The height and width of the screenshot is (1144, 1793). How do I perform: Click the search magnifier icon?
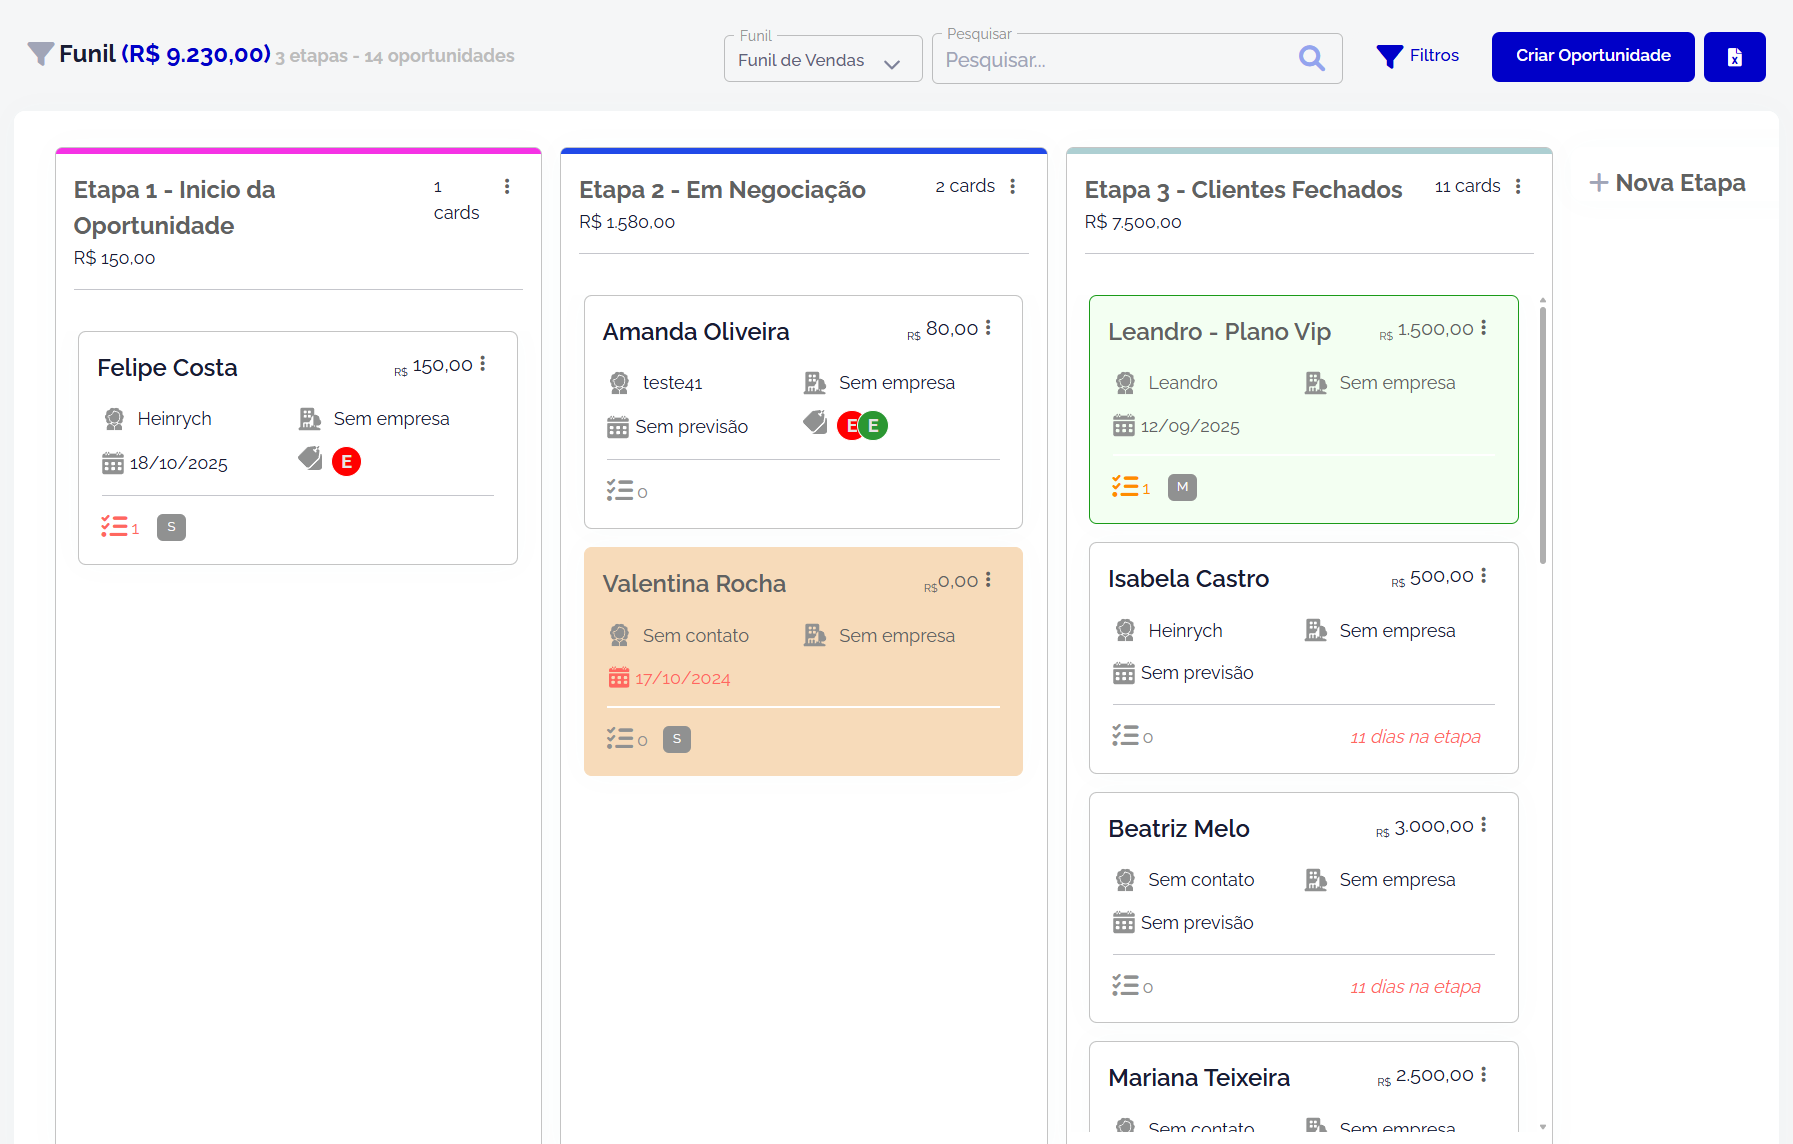click(1312, 59)
